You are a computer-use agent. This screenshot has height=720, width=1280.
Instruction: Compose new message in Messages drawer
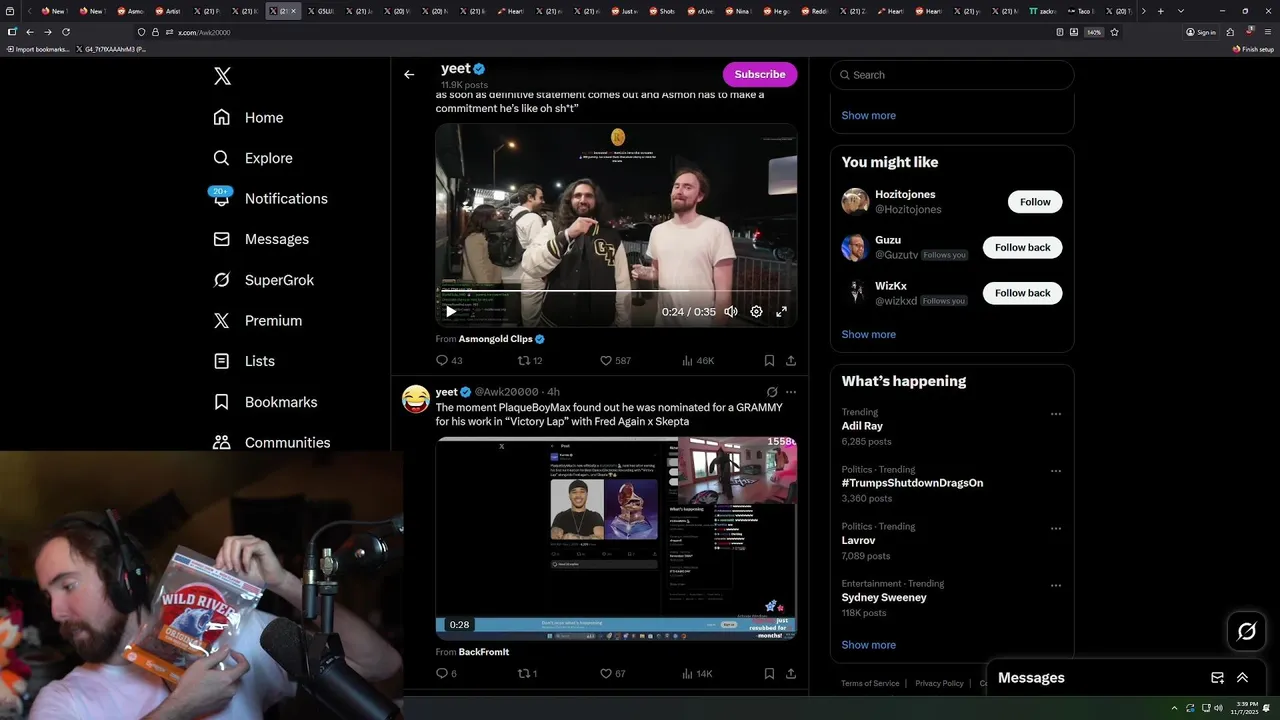pyautogui.click(x=1217, y=677)
